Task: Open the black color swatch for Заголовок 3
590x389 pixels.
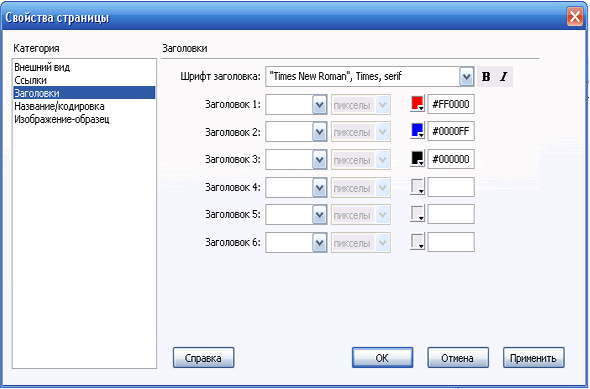Action: click(x=417, y=158)
